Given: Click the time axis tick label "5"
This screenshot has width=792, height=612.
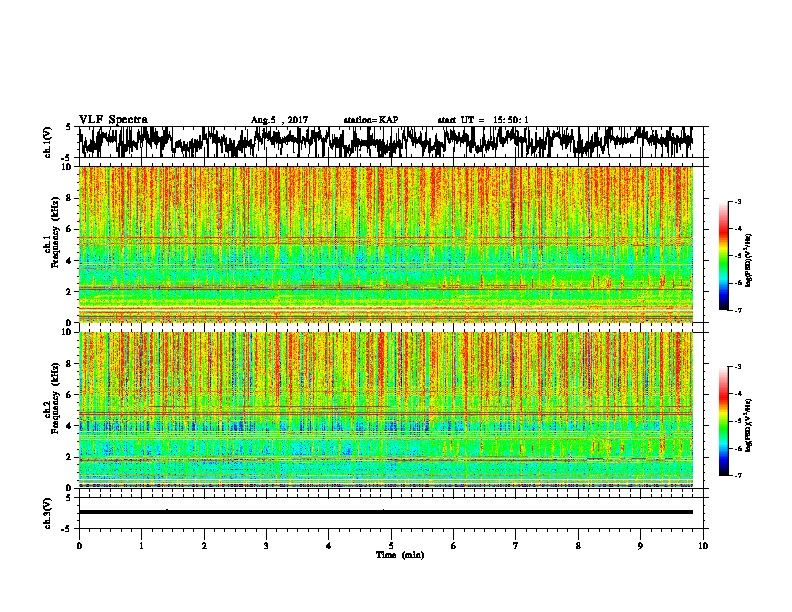Looking at the screenshot, I should pos(391,546).
